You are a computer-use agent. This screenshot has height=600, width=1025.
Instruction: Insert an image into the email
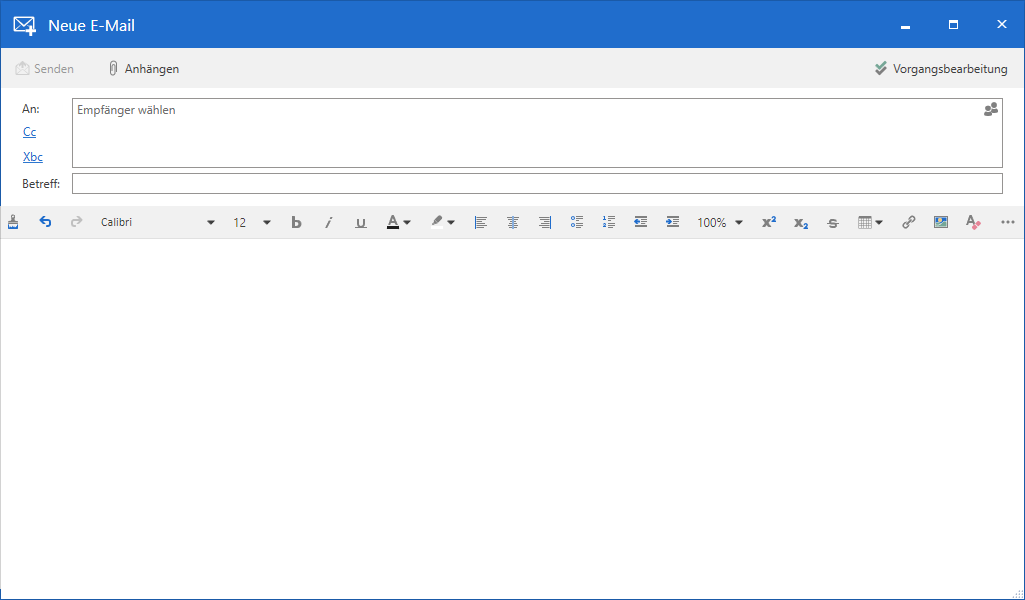940,223
